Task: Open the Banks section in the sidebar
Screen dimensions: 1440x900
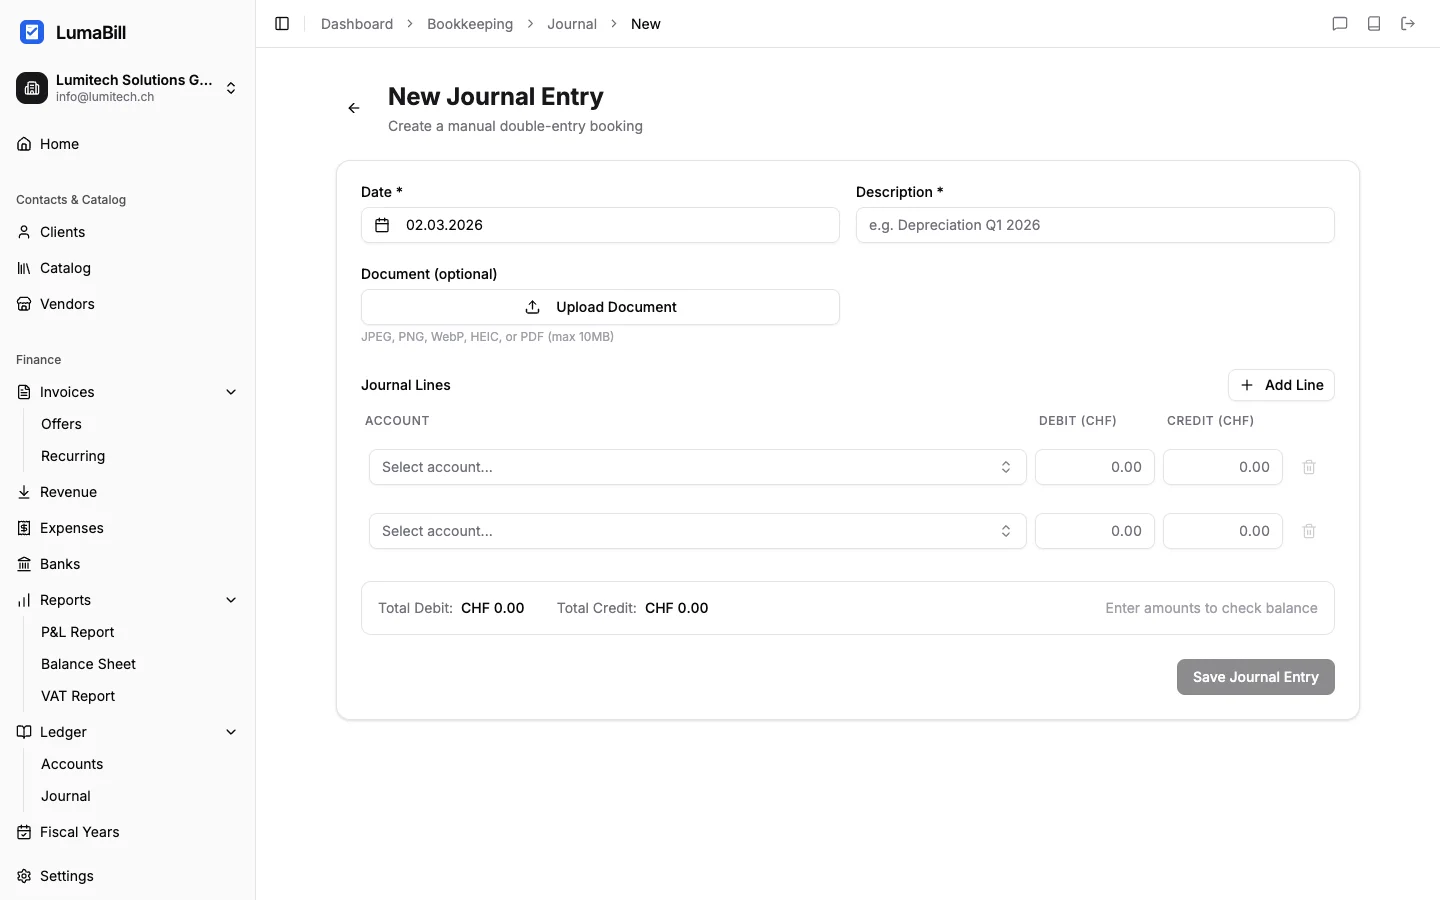Action: tap(60, 564)
